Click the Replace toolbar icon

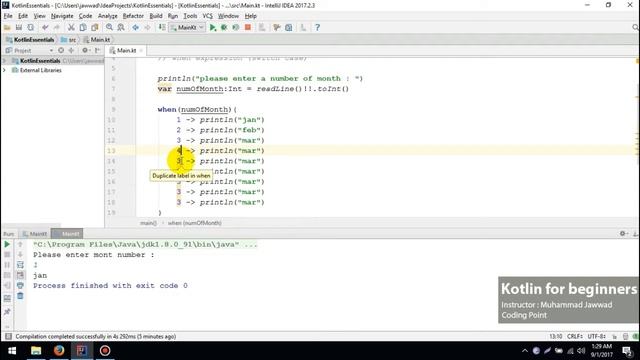(121, 27)
